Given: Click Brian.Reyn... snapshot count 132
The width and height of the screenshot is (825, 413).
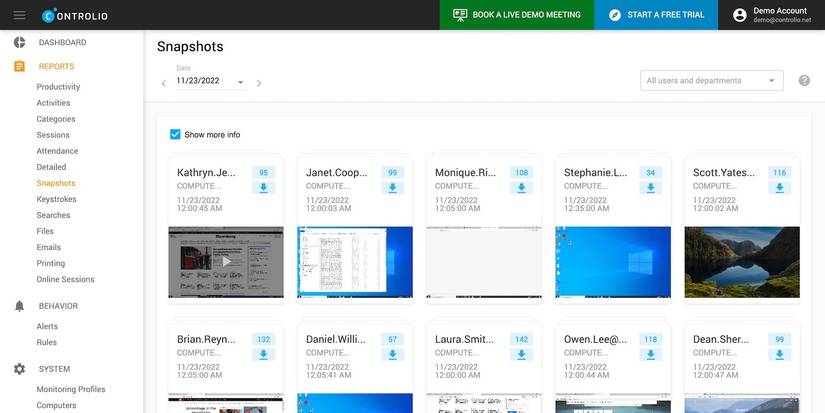Looking at the screenshot, I should (264, 339).
